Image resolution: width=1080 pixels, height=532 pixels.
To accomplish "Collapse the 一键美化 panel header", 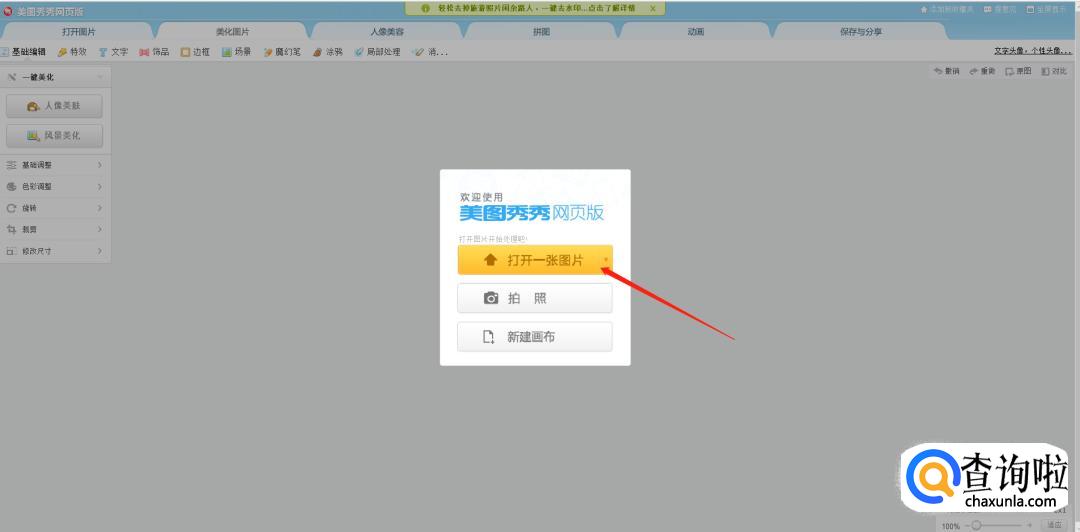I will tap(55, 77).
